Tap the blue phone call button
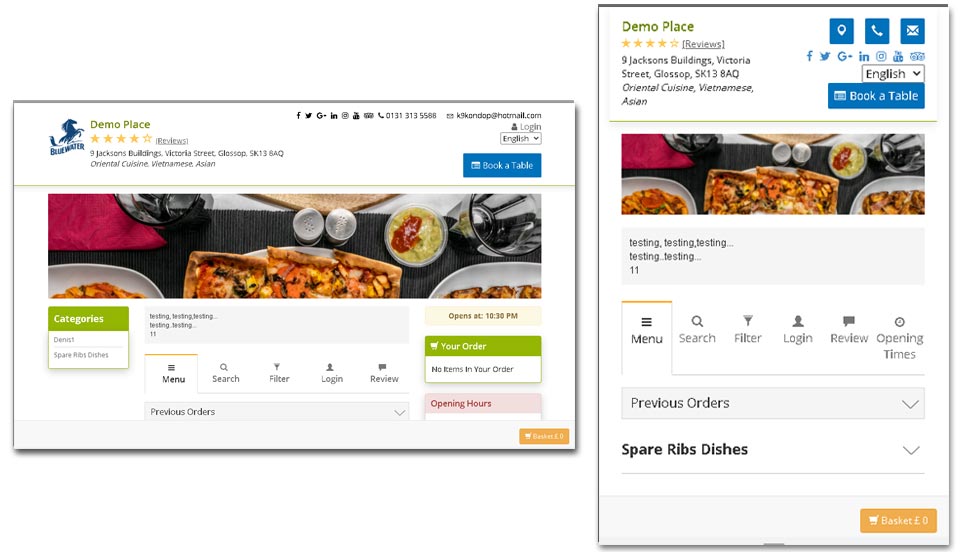Image resolution: width=969 pixels, height=552 pixels. (877, 31)
